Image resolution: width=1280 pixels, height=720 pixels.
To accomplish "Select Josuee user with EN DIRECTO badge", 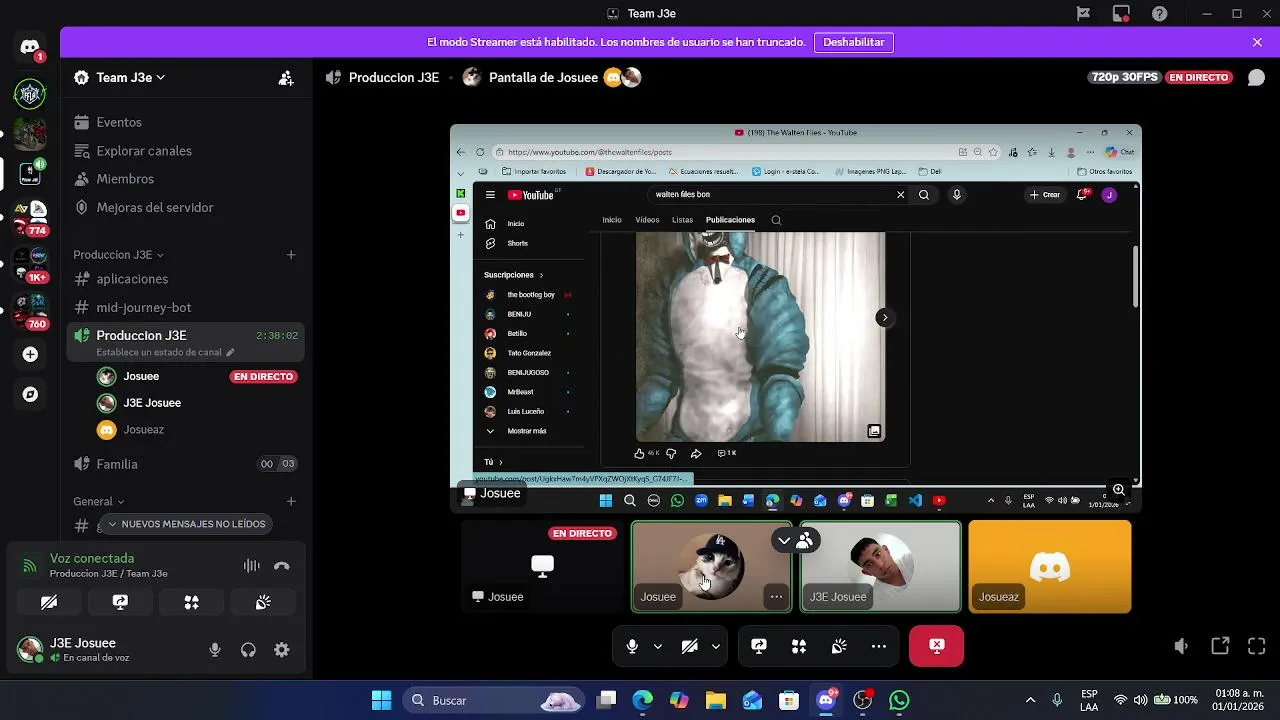I will (197, 377).
